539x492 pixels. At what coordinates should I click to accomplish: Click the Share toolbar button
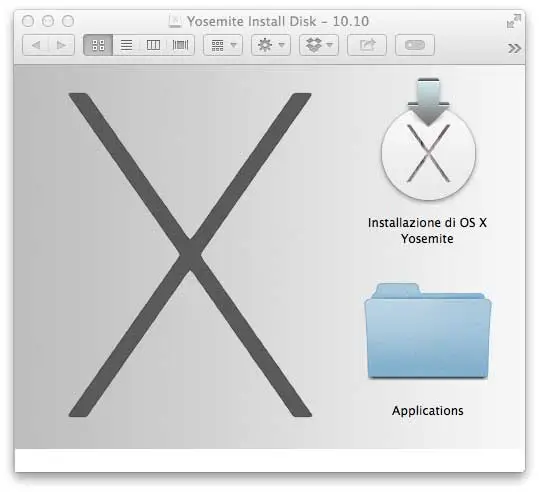pyautogui.click(x=367, y=45)
